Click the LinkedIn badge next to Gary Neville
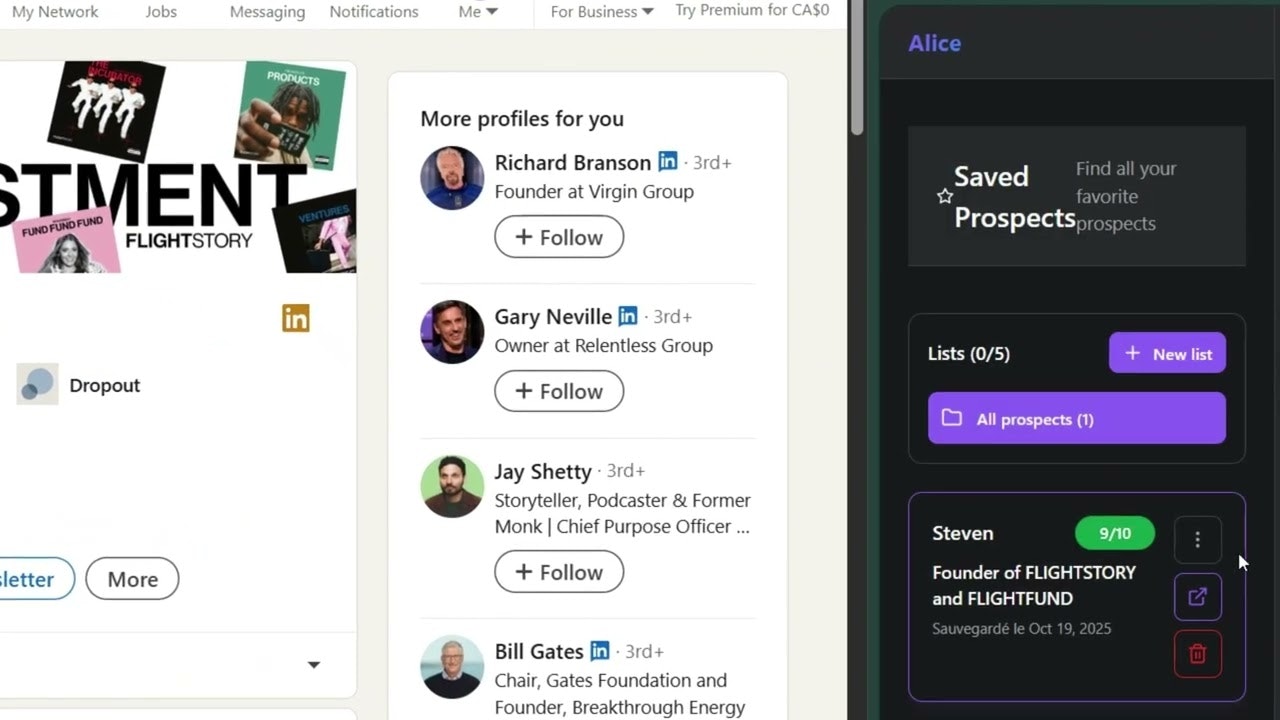 (628, 315)
